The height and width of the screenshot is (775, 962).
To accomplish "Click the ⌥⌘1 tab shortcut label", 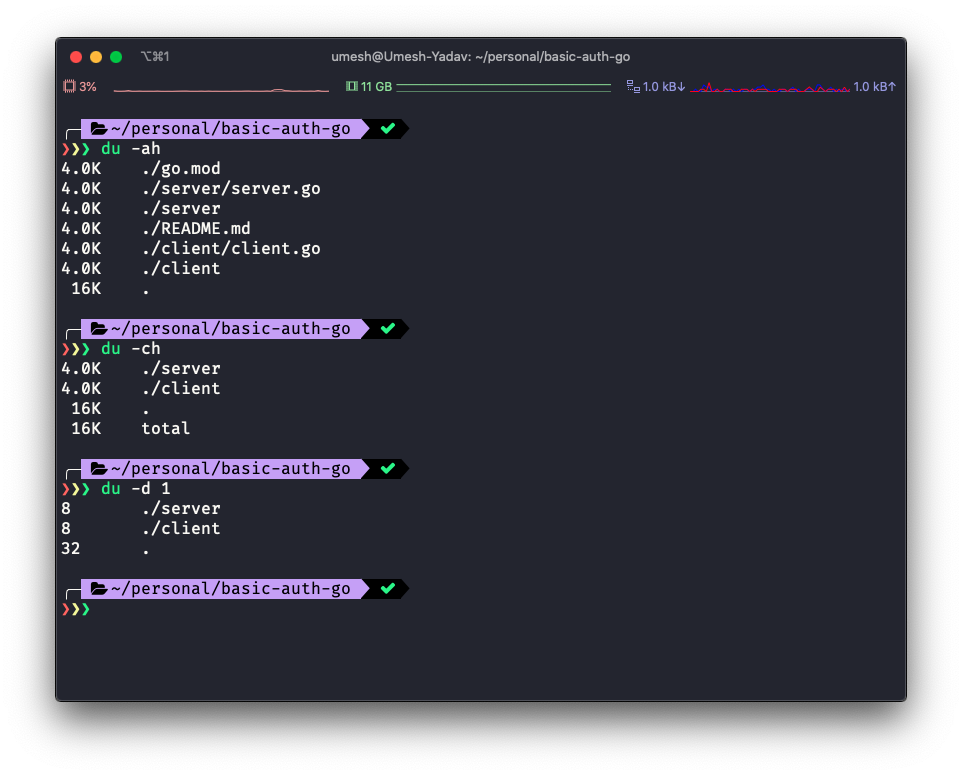I will pos(153,56).
